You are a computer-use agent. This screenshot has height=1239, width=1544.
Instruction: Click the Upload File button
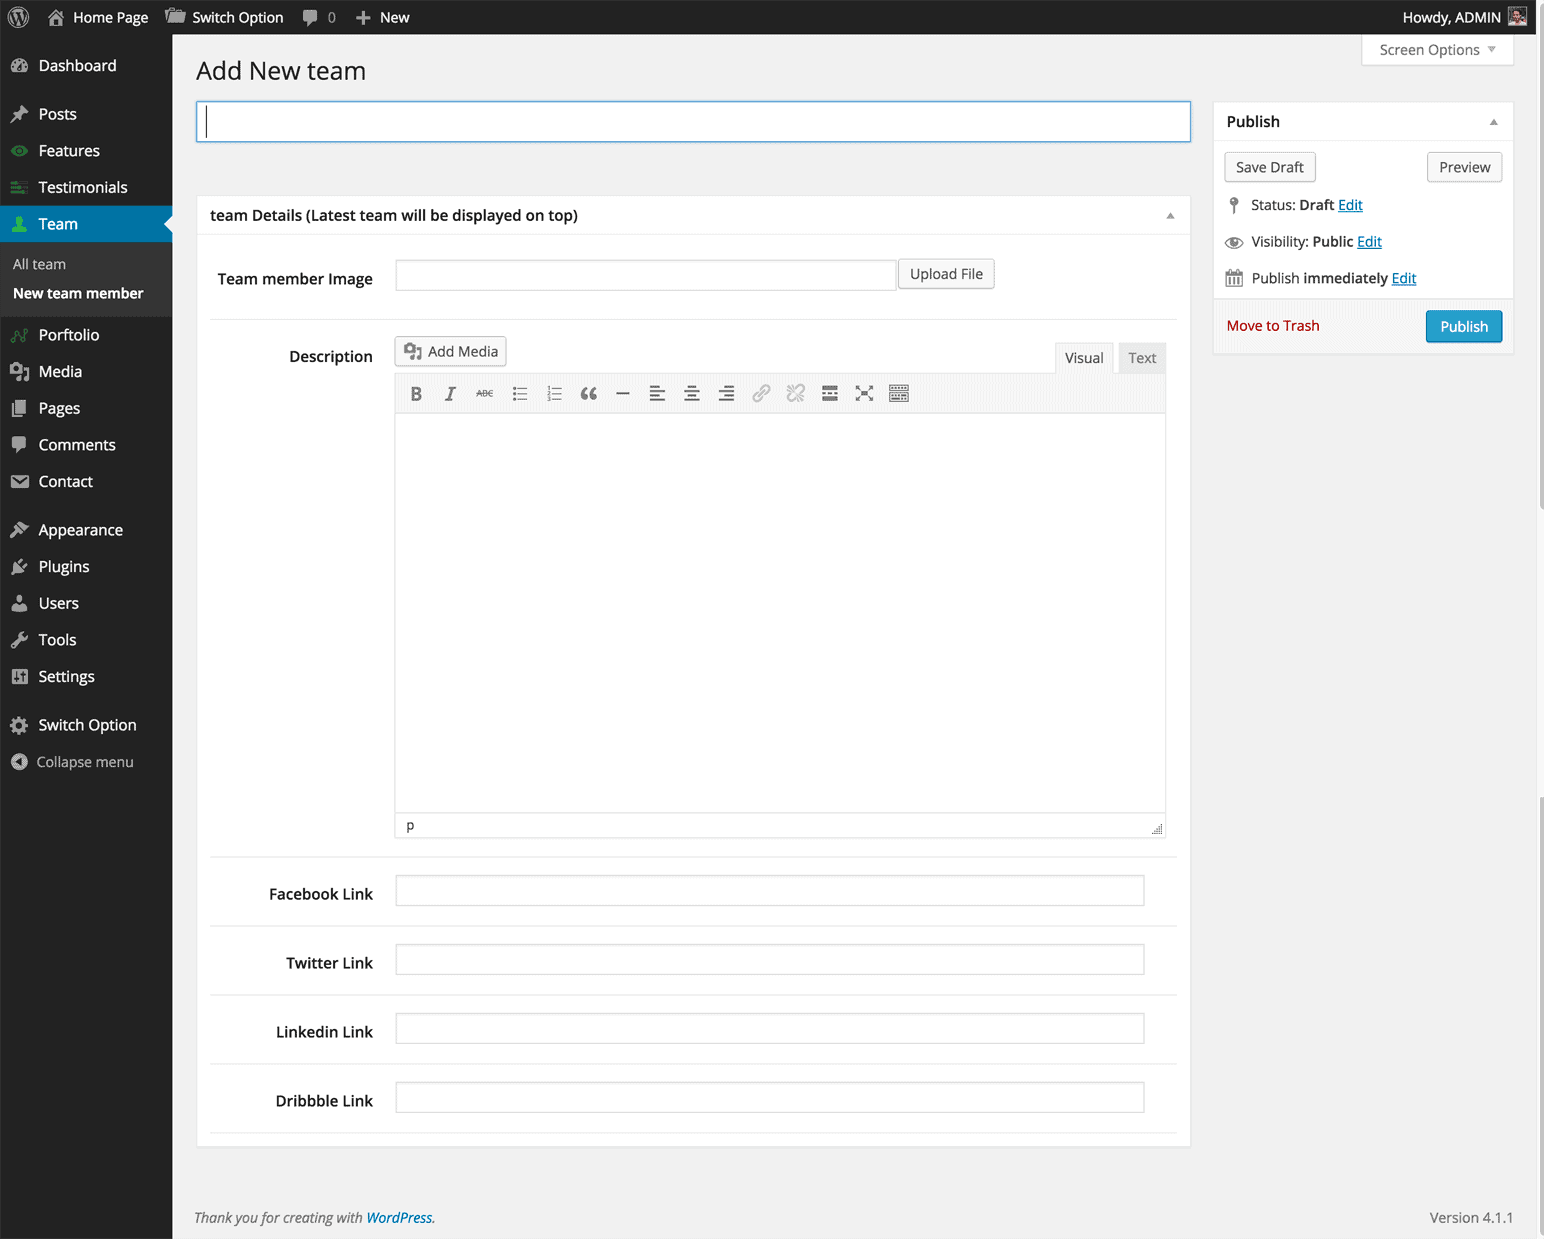tap(946, 274)
